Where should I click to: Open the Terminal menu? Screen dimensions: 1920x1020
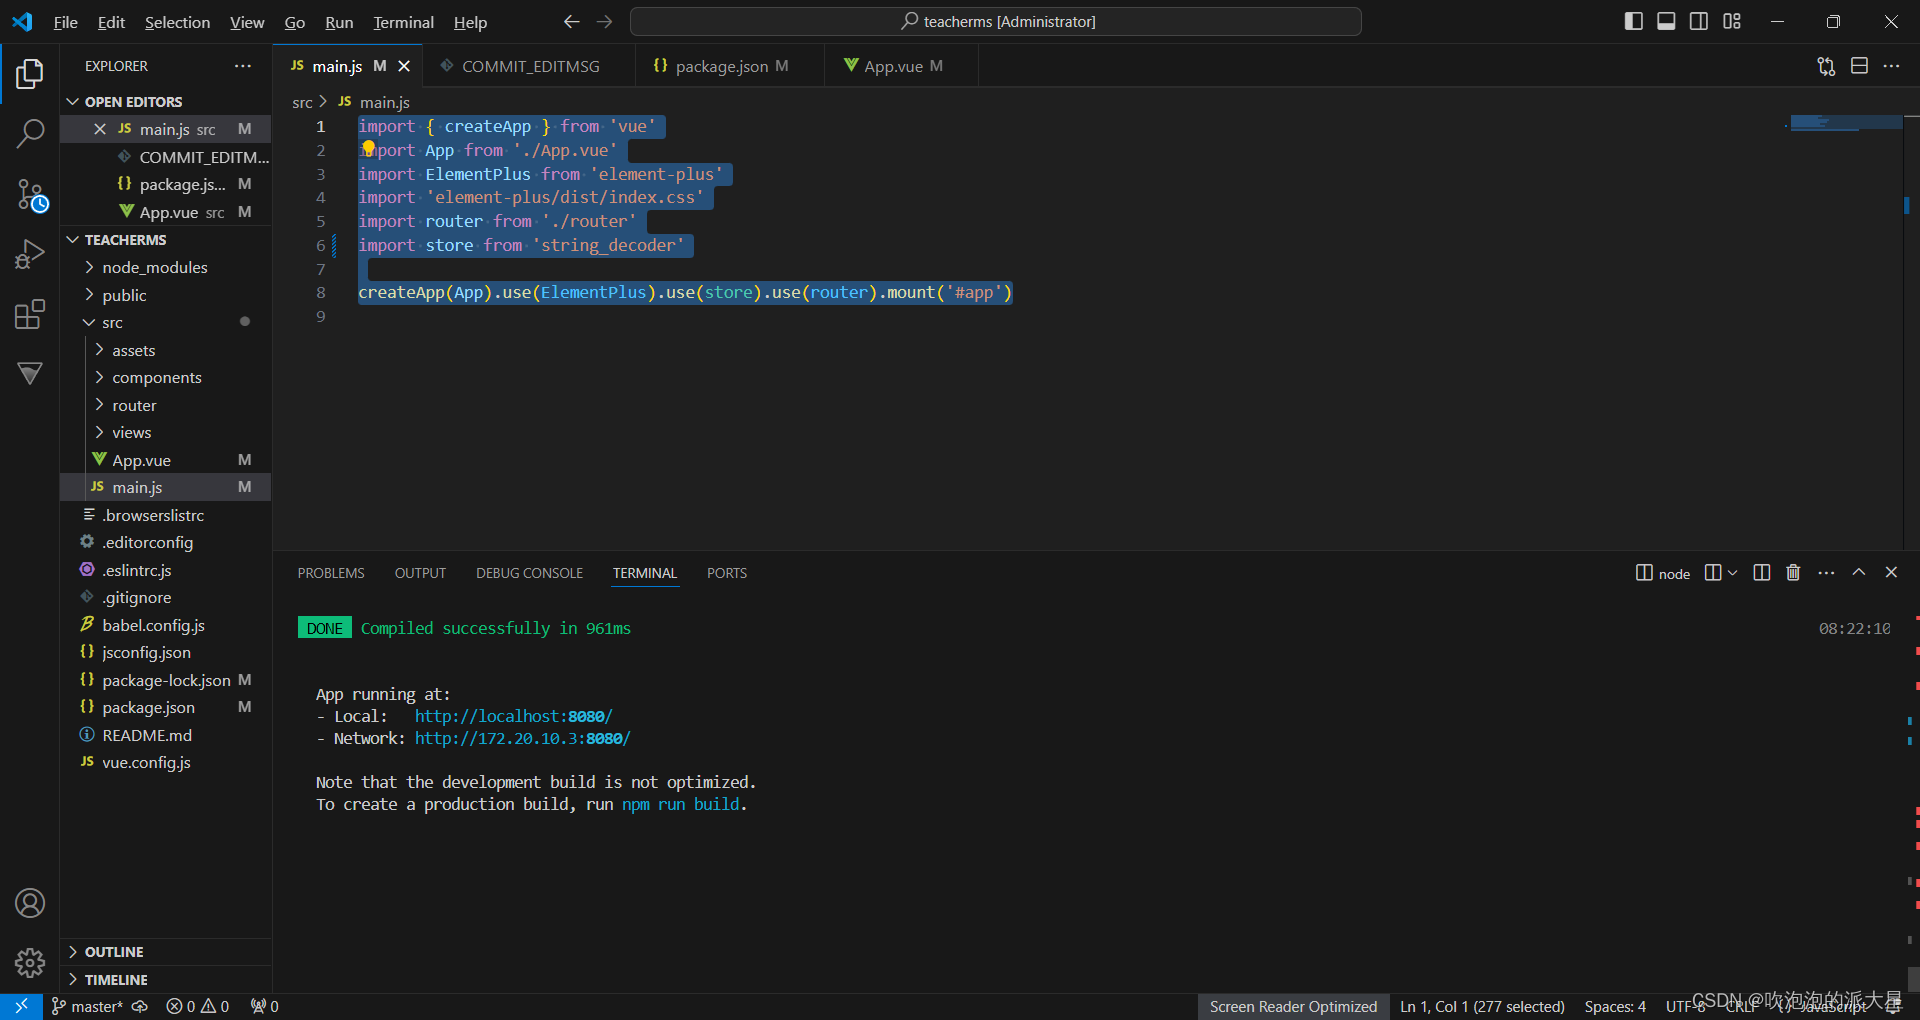[402, 21]
